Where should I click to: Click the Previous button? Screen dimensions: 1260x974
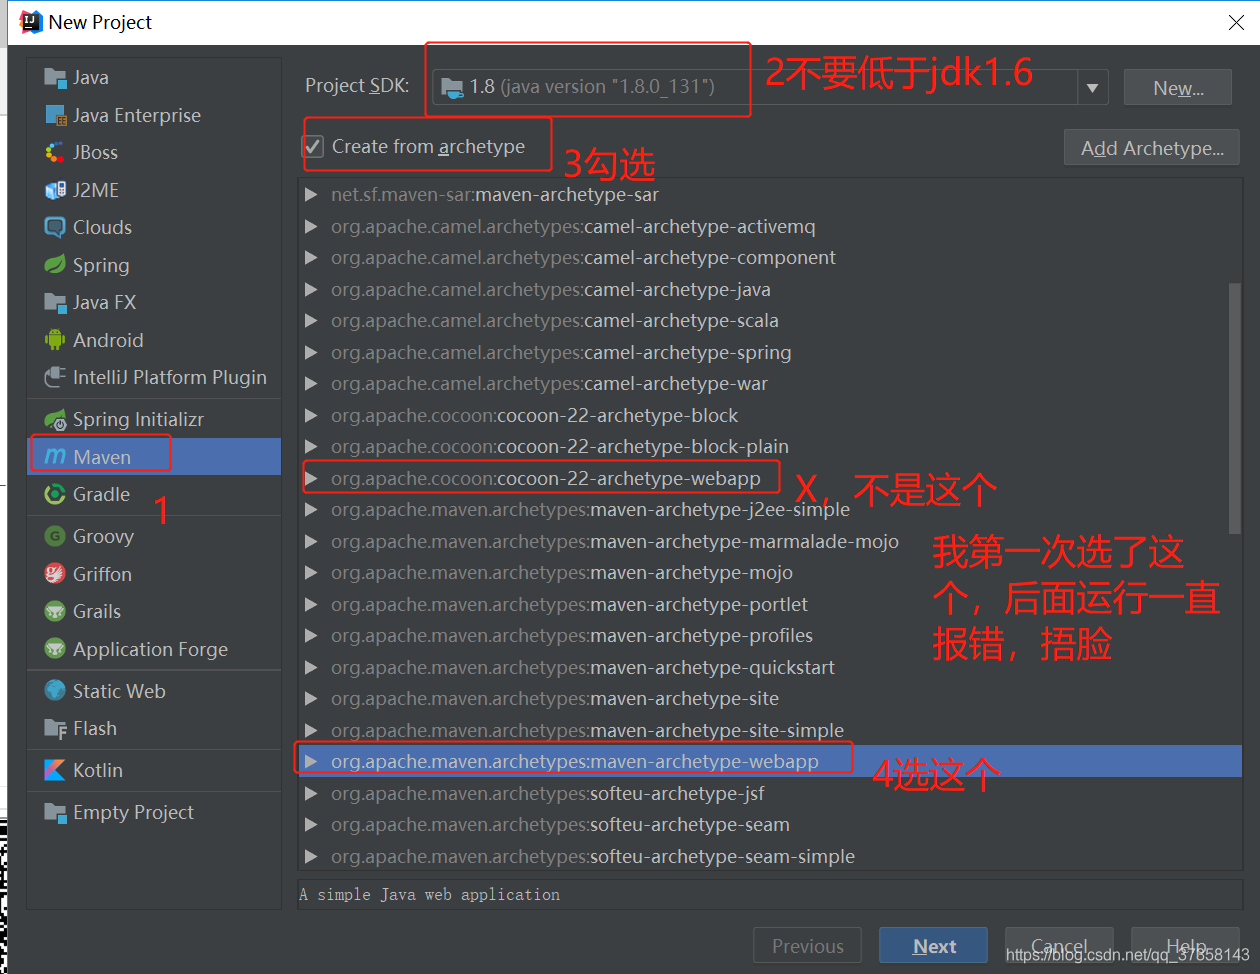tap(808, 946)
